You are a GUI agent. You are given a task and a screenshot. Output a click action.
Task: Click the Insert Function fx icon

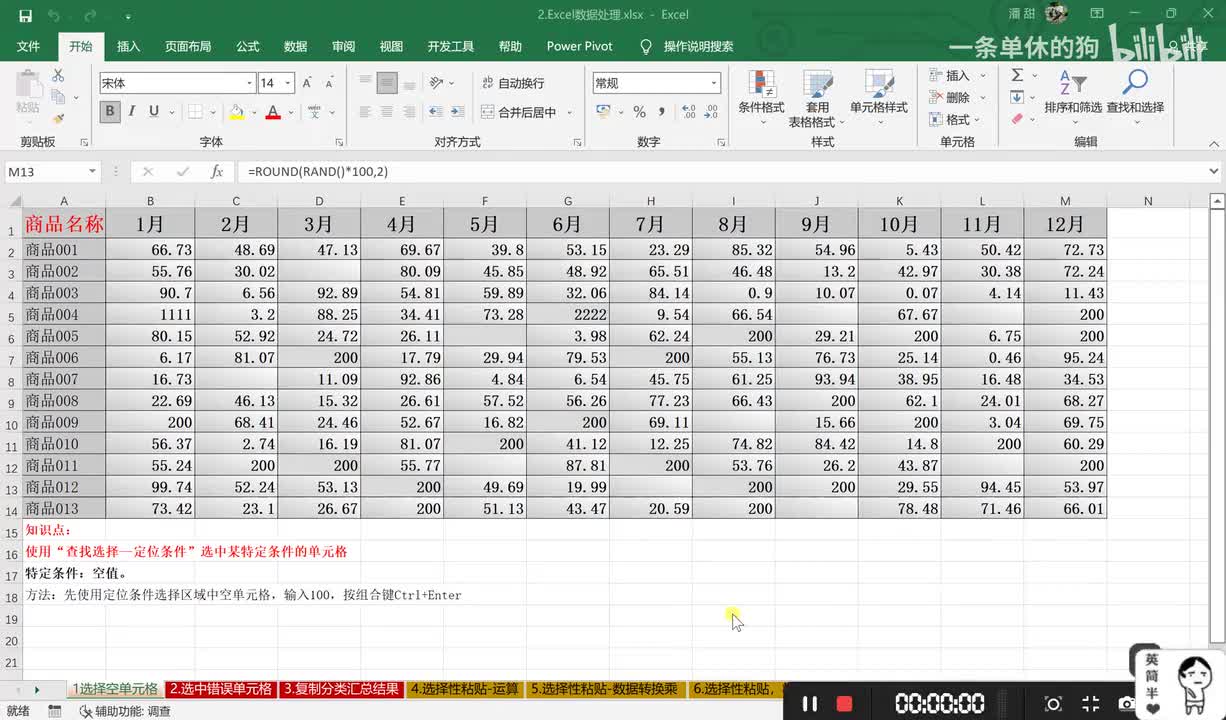[x=217, y=172]
